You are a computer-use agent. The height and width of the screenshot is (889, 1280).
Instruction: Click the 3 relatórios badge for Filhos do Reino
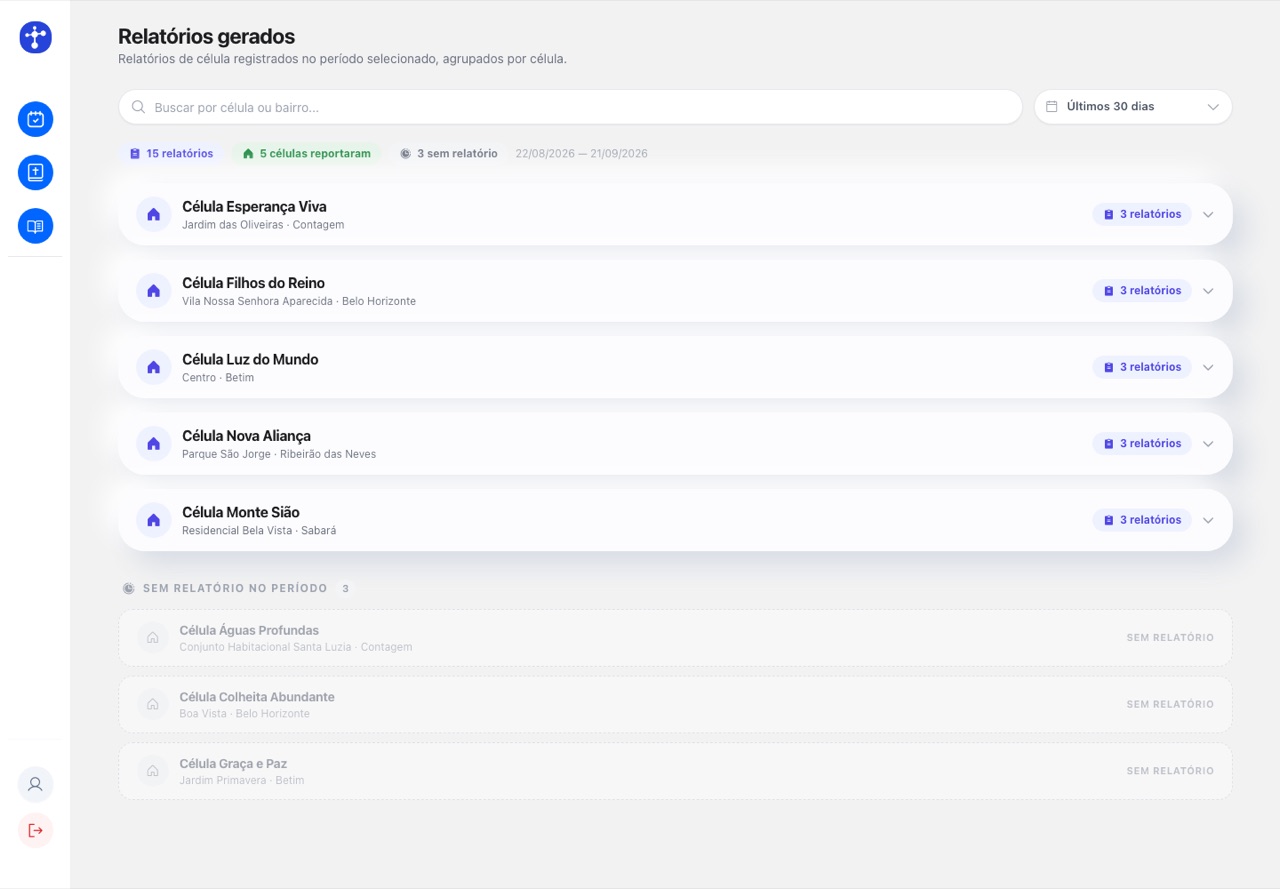[x=1142, y=291]
